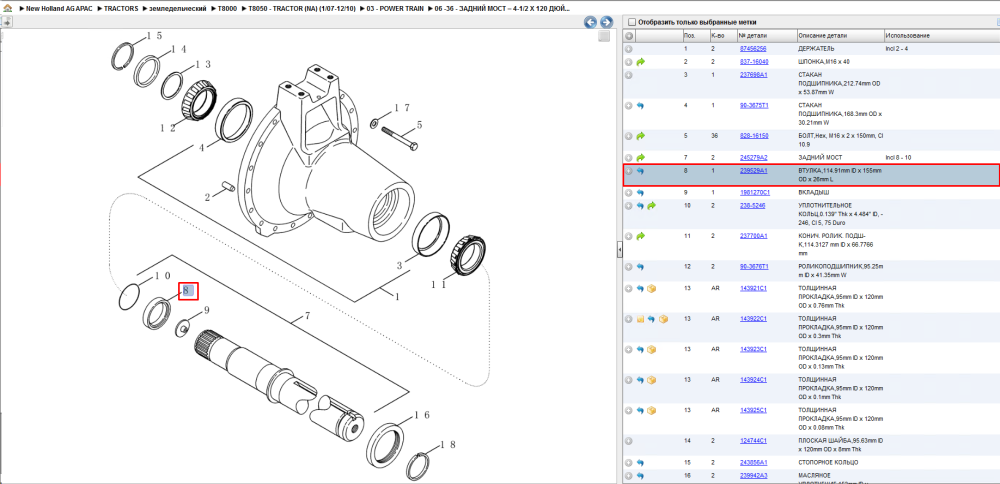The height and width of the screenshot is (484, 1000).
Task: Select callout 12 in the diagram
Action: (167, 128)
